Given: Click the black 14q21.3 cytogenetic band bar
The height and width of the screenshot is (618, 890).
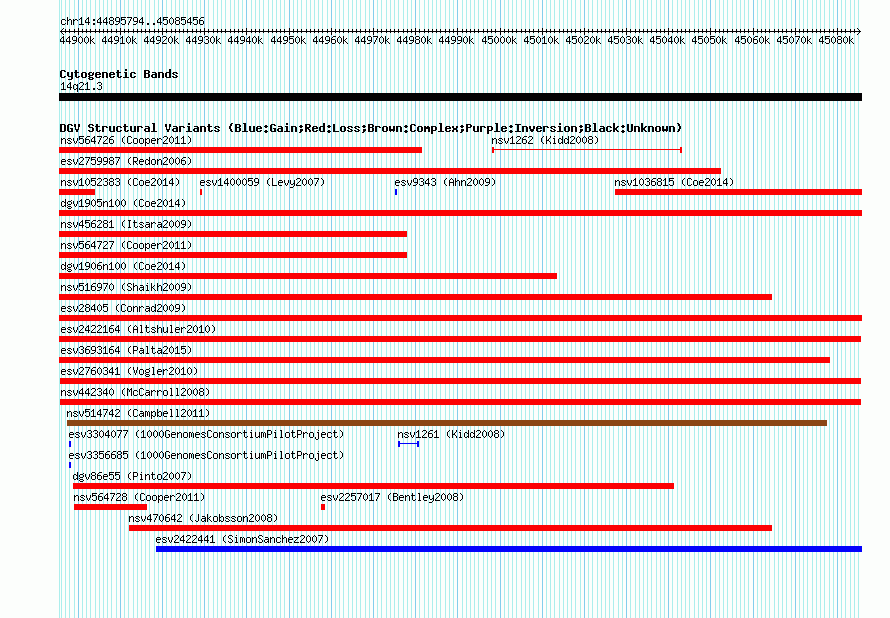Looking at the screenshot, I should (x=460, y=97).
